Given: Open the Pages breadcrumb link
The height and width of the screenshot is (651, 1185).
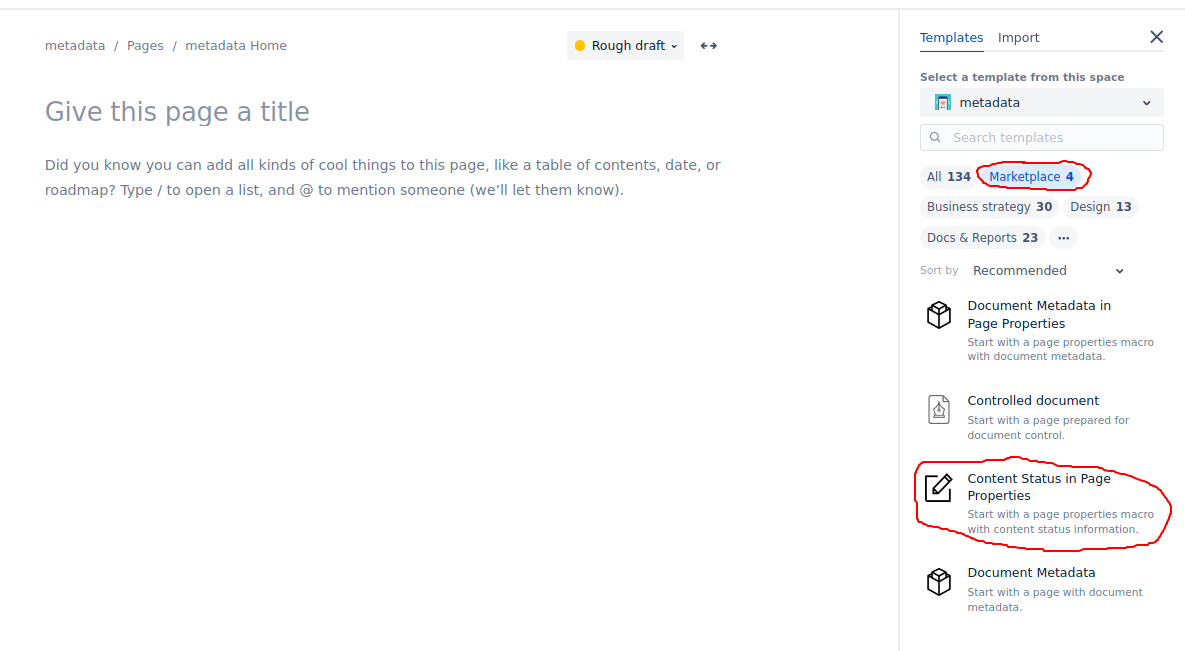Looking at the screenshot, I should 145,45.
